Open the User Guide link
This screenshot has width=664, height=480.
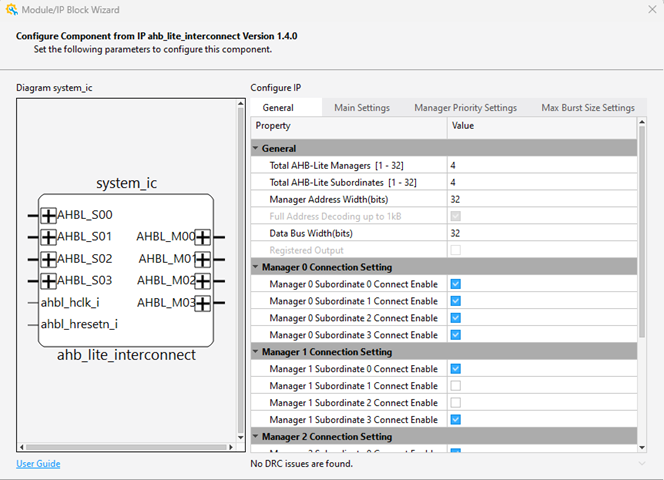tap(38, 463)
